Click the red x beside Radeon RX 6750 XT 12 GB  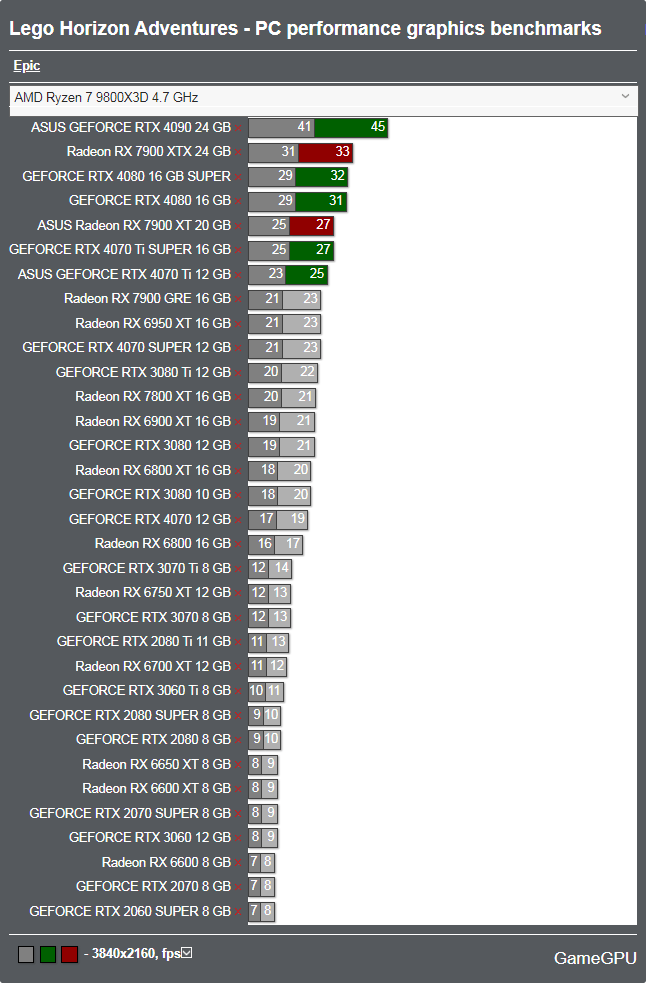click(x=238, y=594)
